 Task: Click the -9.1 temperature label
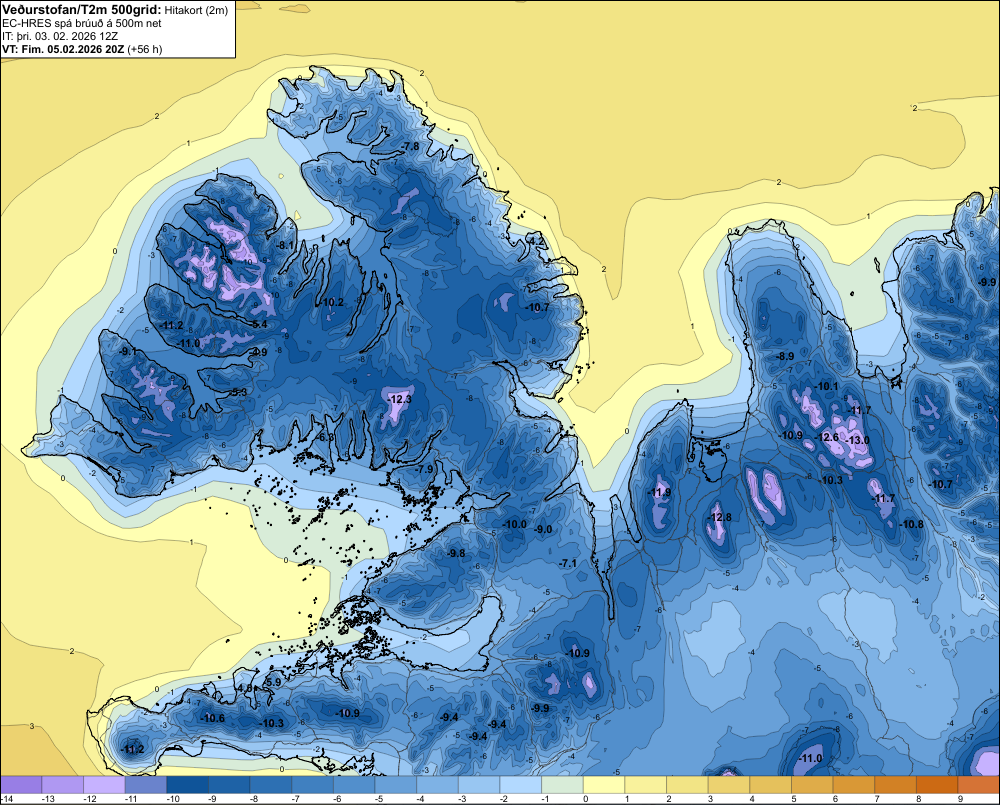coord(128,351)
